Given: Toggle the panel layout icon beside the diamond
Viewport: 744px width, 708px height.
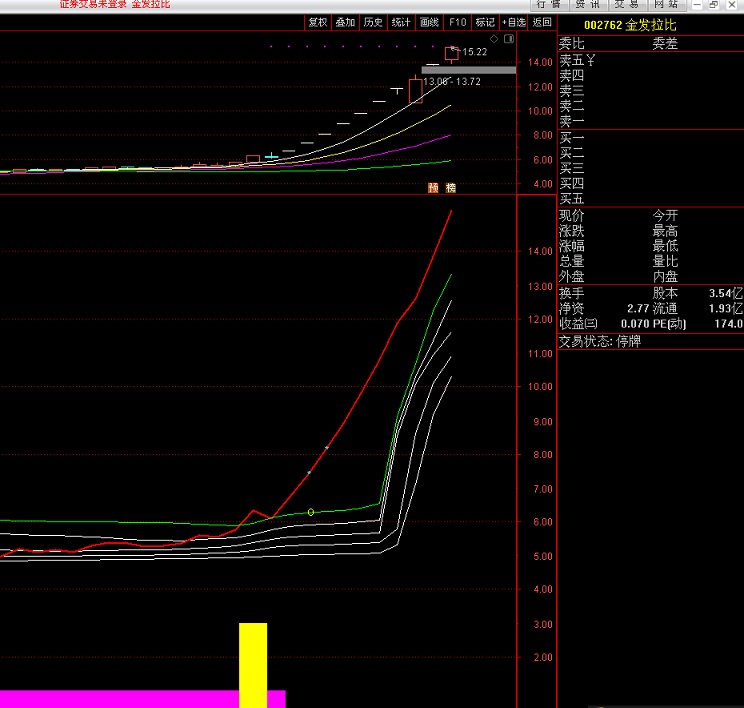Looking at the screenshot, I should [x=509, y=39].
